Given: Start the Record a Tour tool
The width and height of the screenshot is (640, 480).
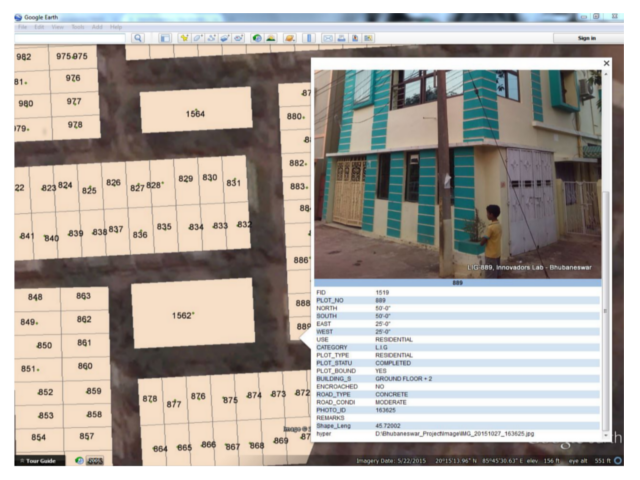Looking at the screenshot, I should [238, 38].
